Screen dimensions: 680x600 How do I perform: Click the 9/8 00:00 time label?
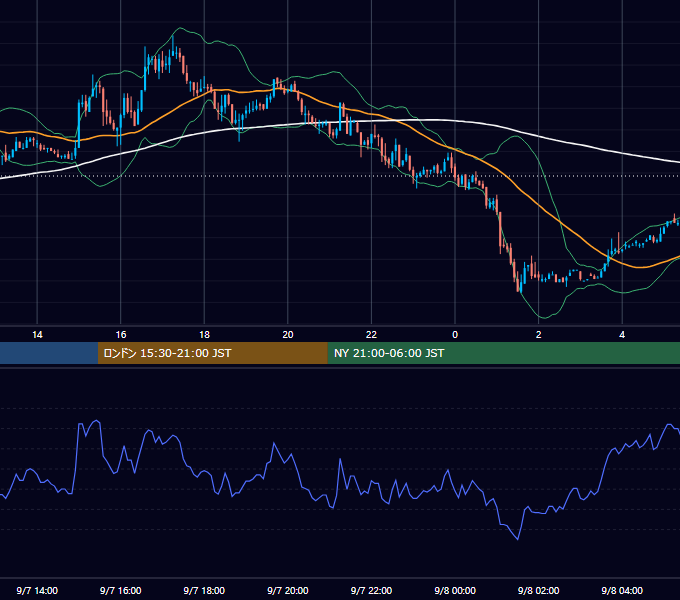[455, 590]
